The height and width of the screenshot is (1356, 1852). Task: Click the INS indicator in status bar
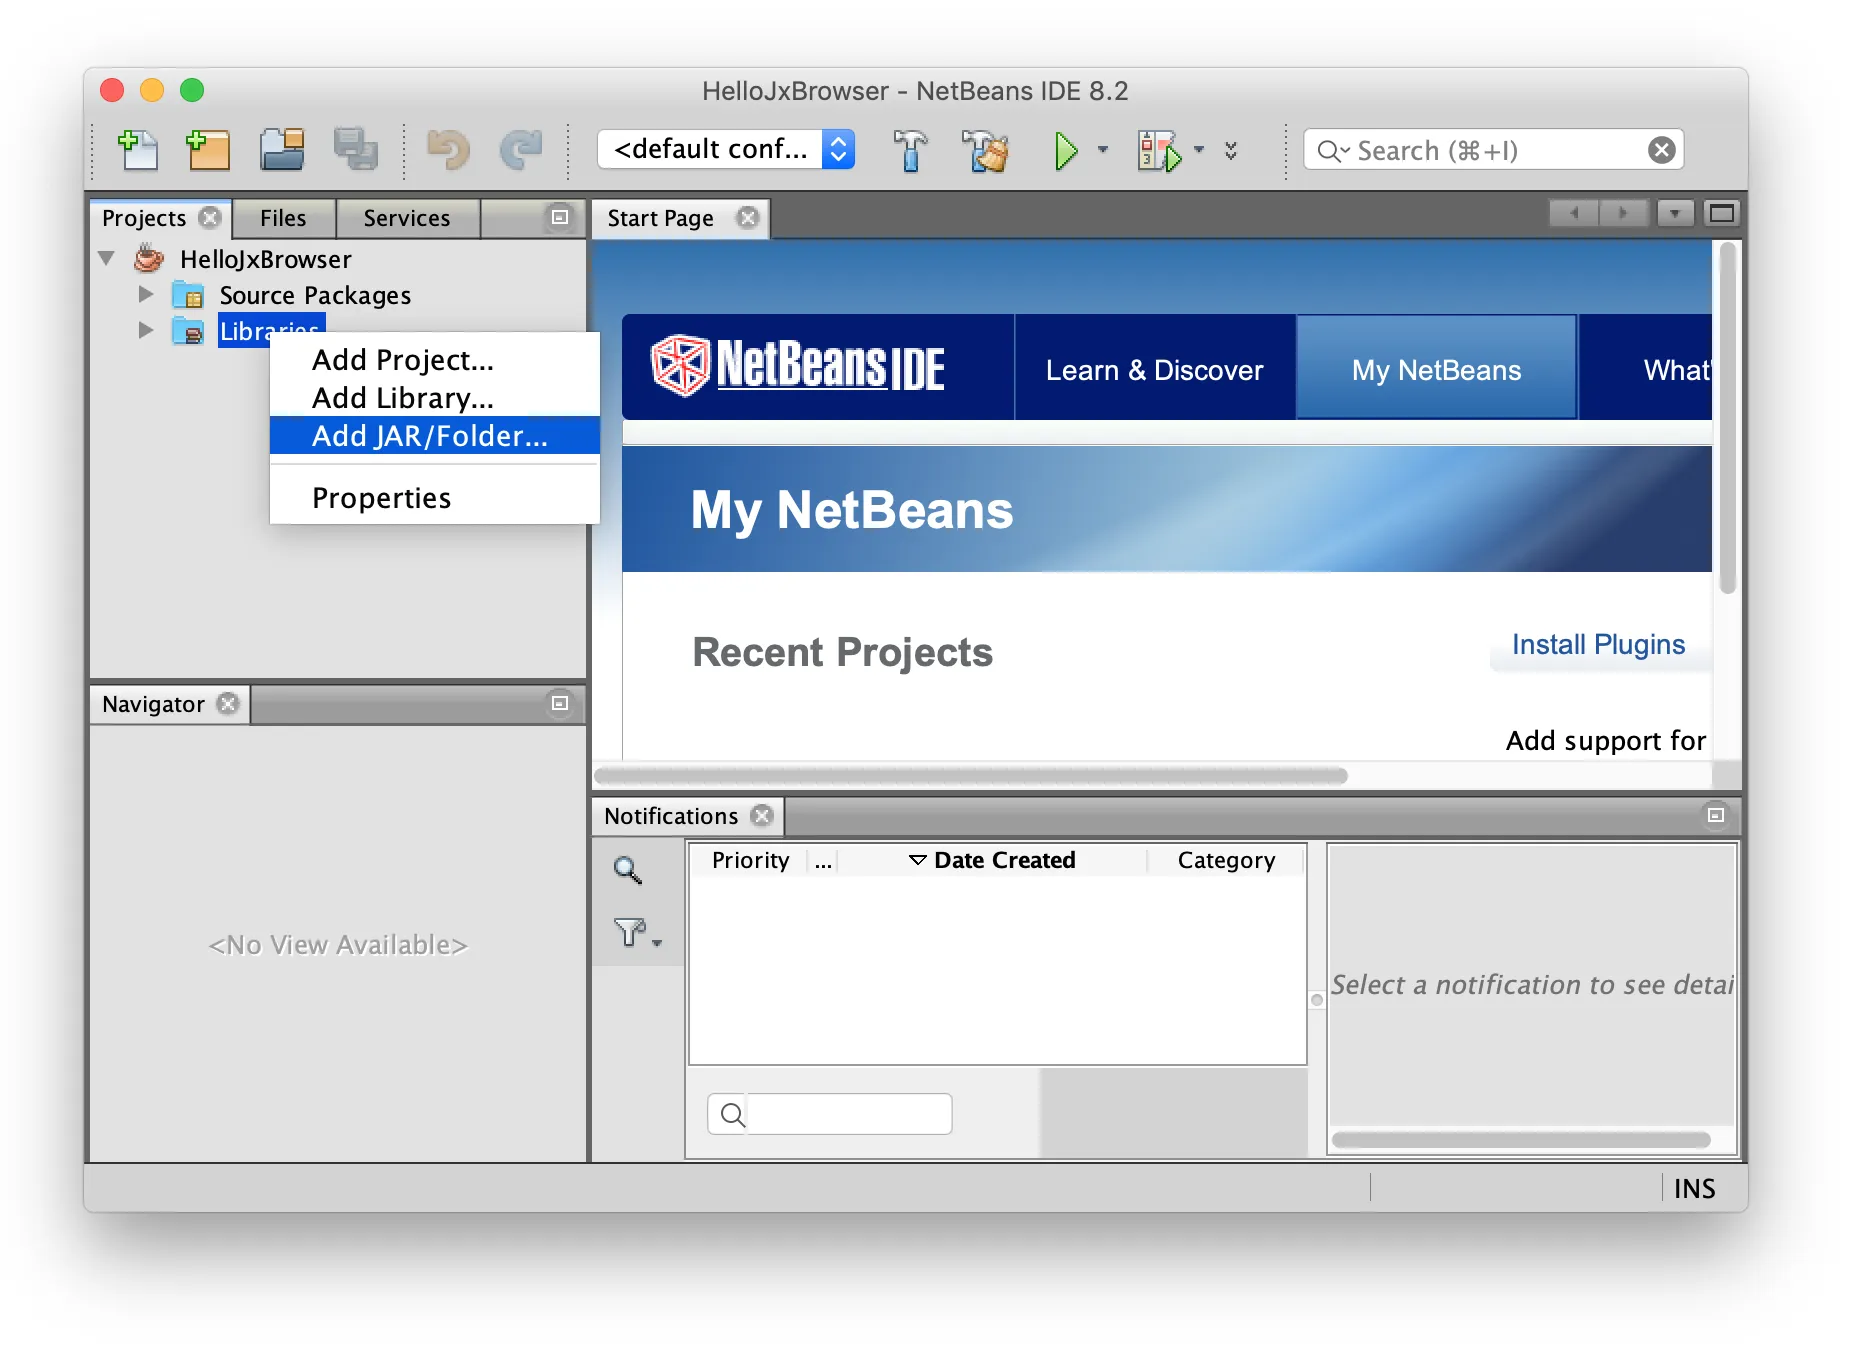point(1694,1188)
